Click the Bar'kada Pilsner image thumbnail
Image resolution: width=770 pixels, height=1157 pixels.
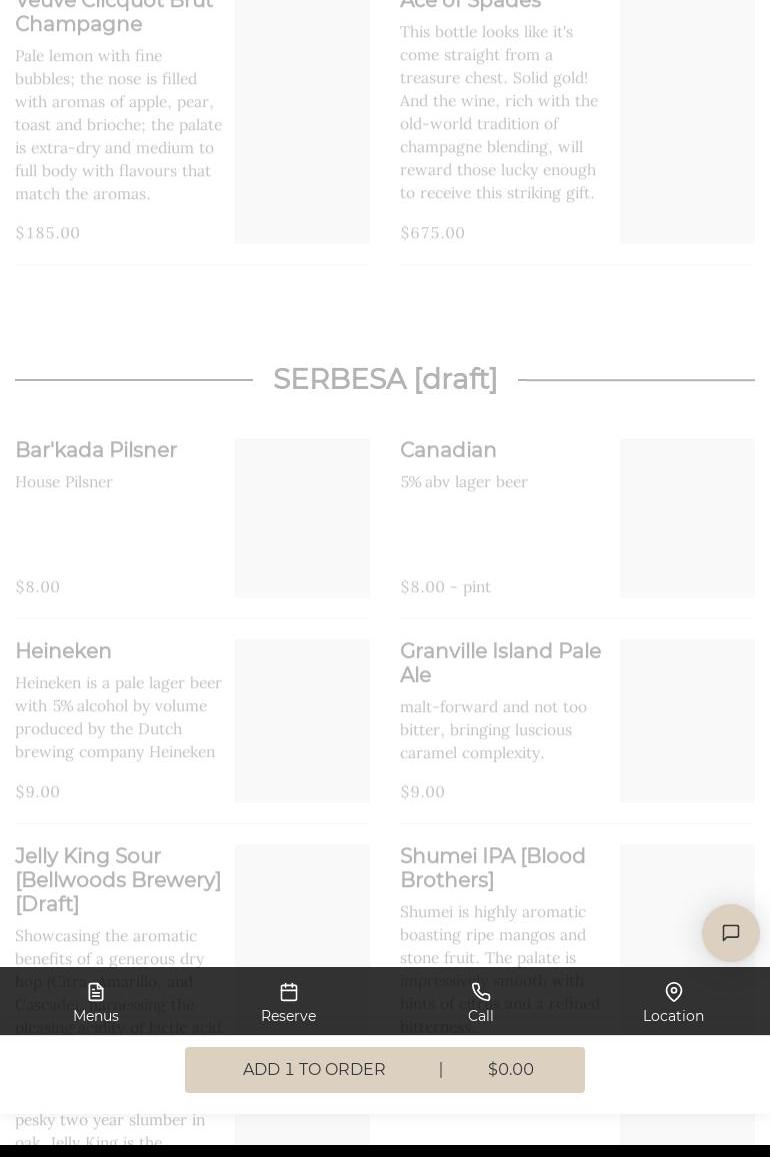click(302, 518)
